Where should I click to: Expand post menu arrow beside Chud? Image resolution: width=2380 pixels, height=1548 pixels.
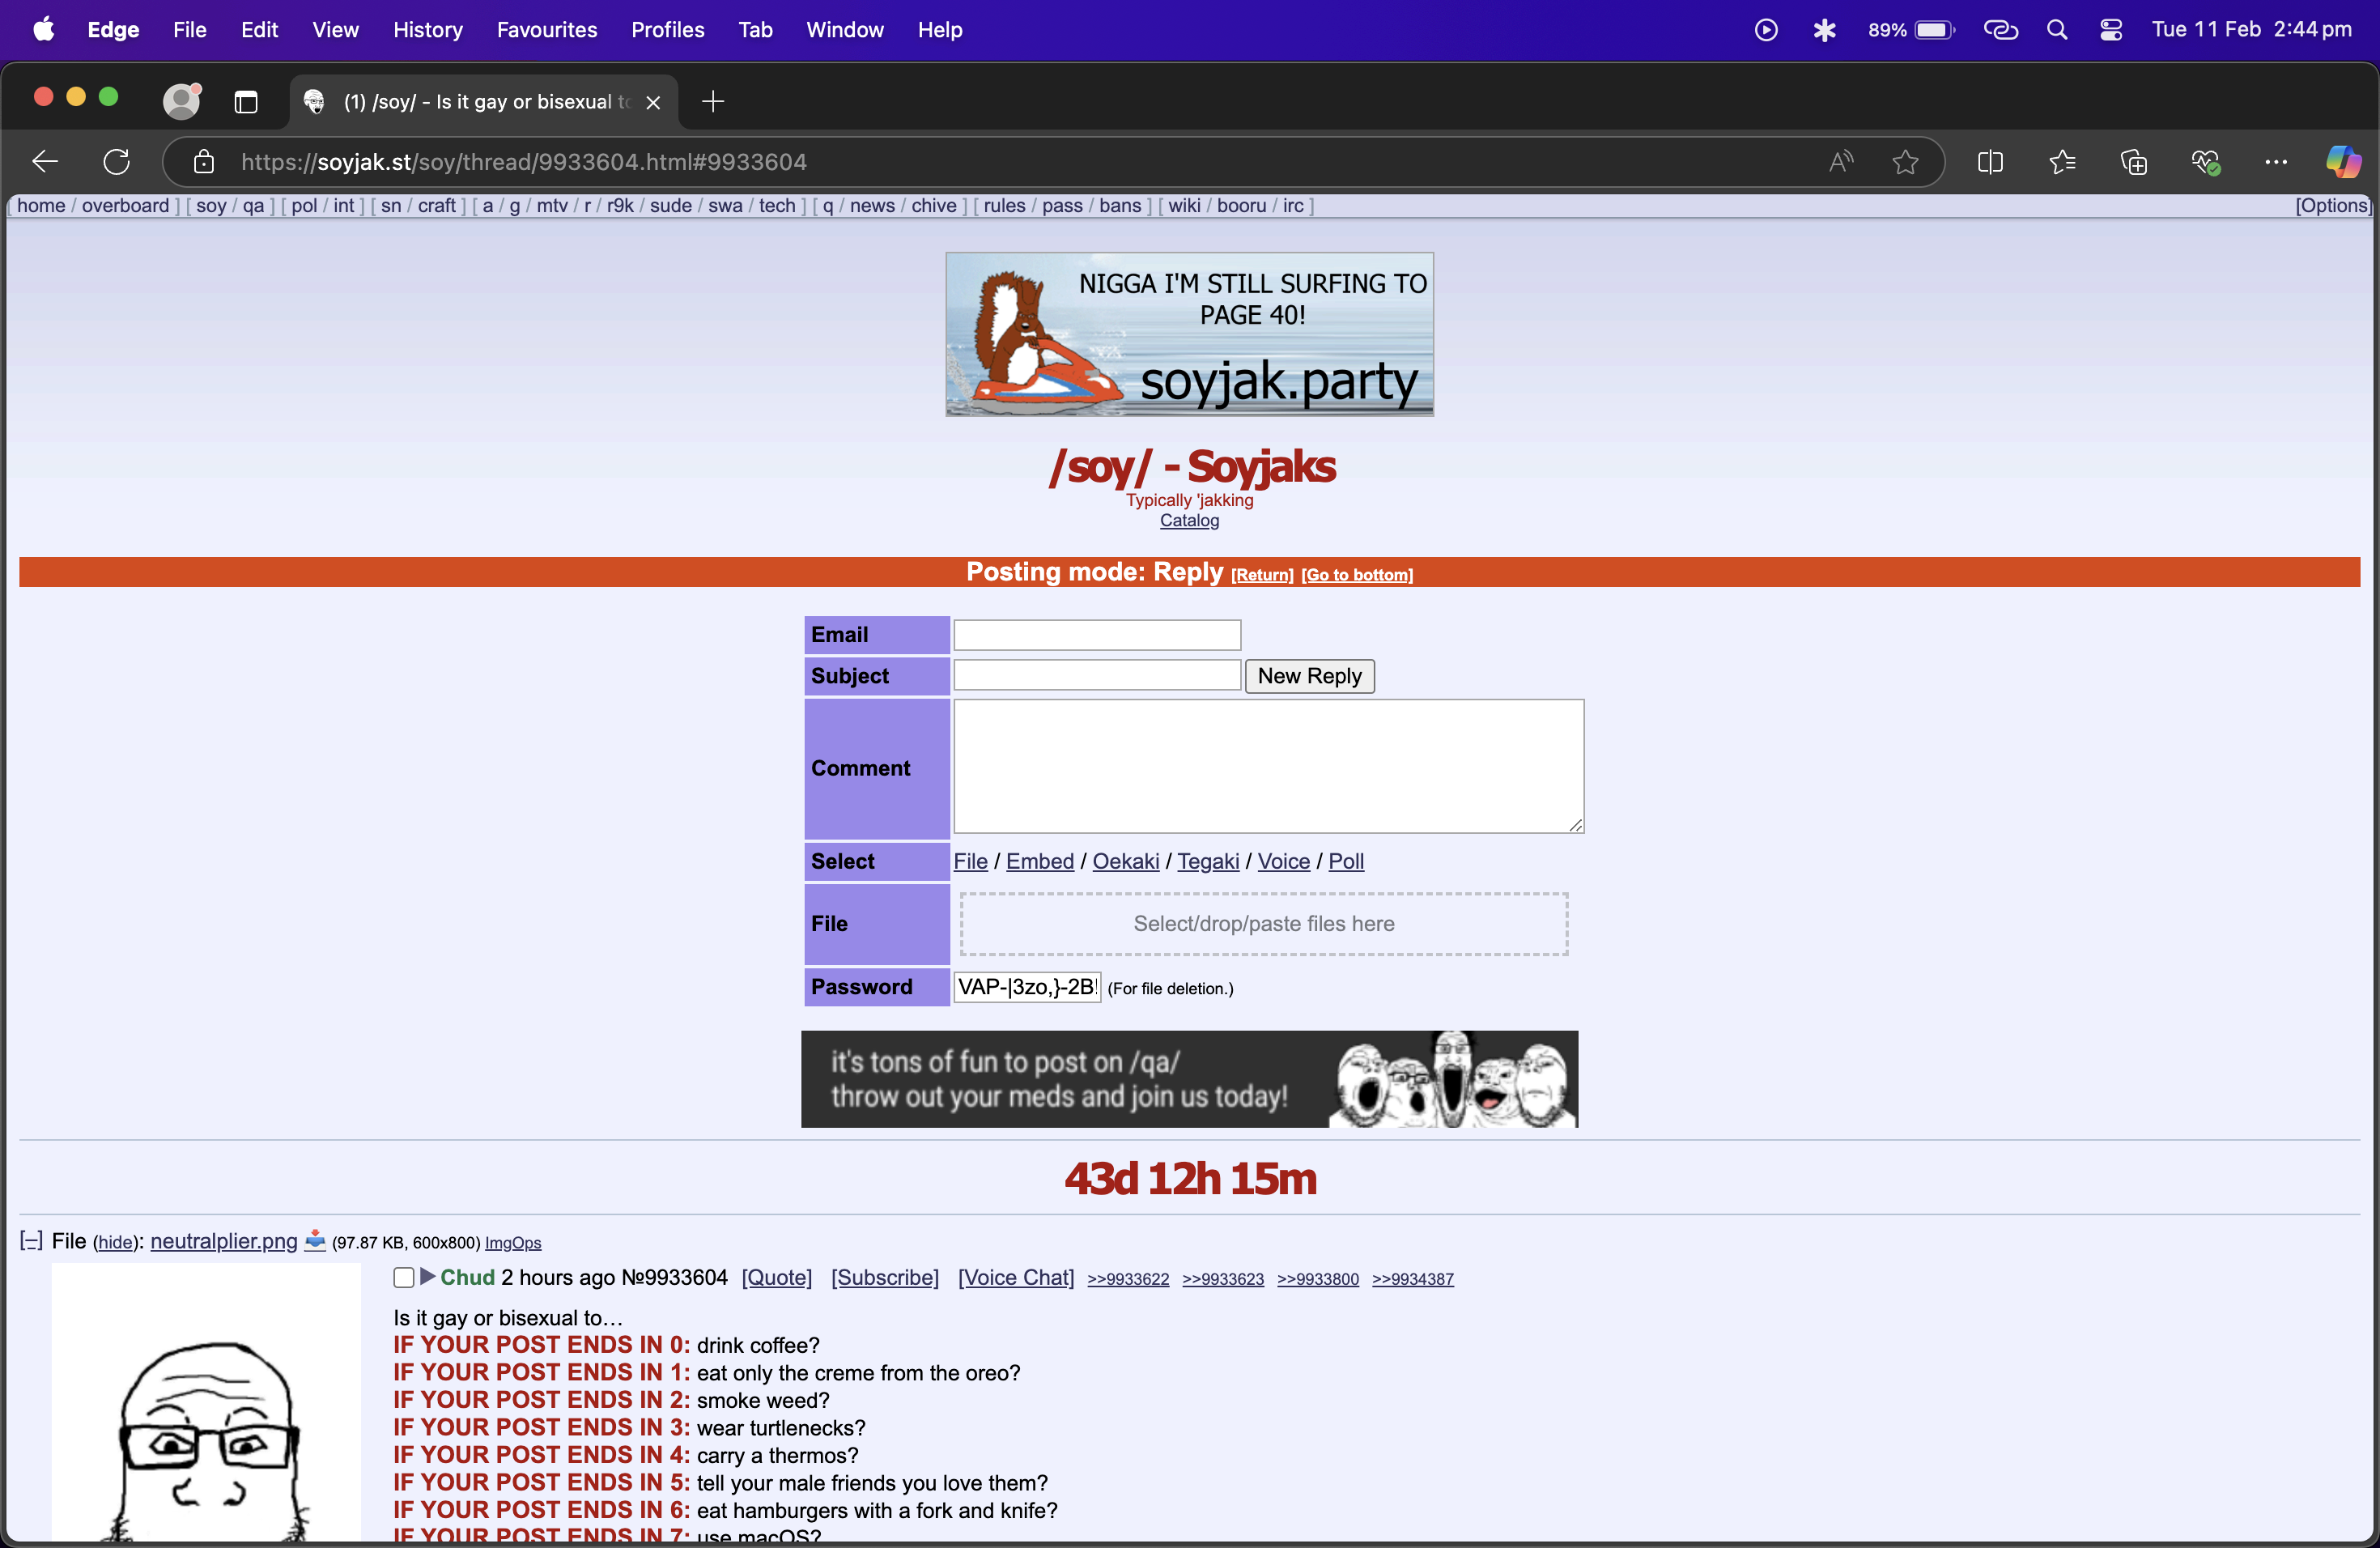tap(428, 1276)
